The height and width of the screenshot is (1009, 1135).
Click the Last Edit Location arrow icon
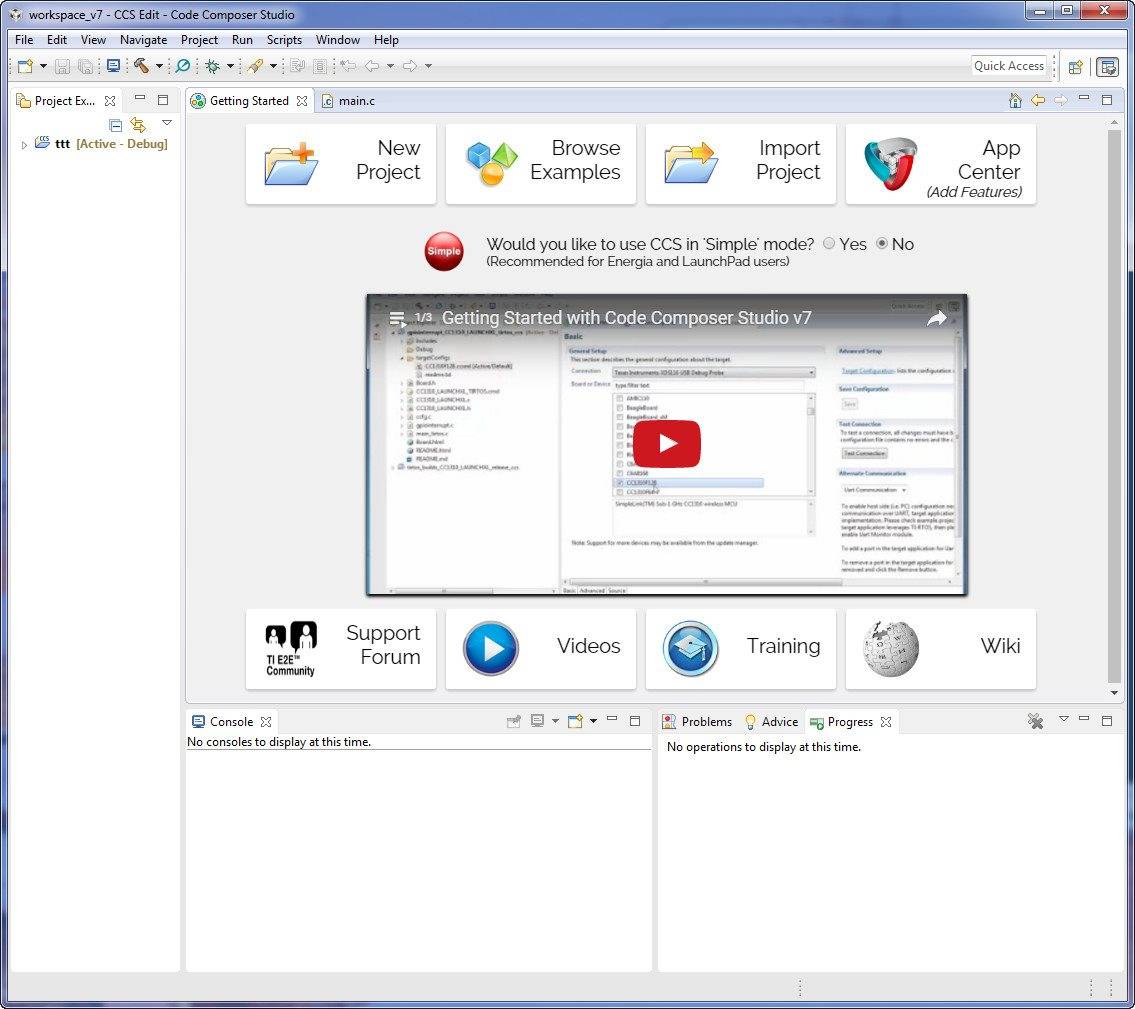(x=348, y=66)
